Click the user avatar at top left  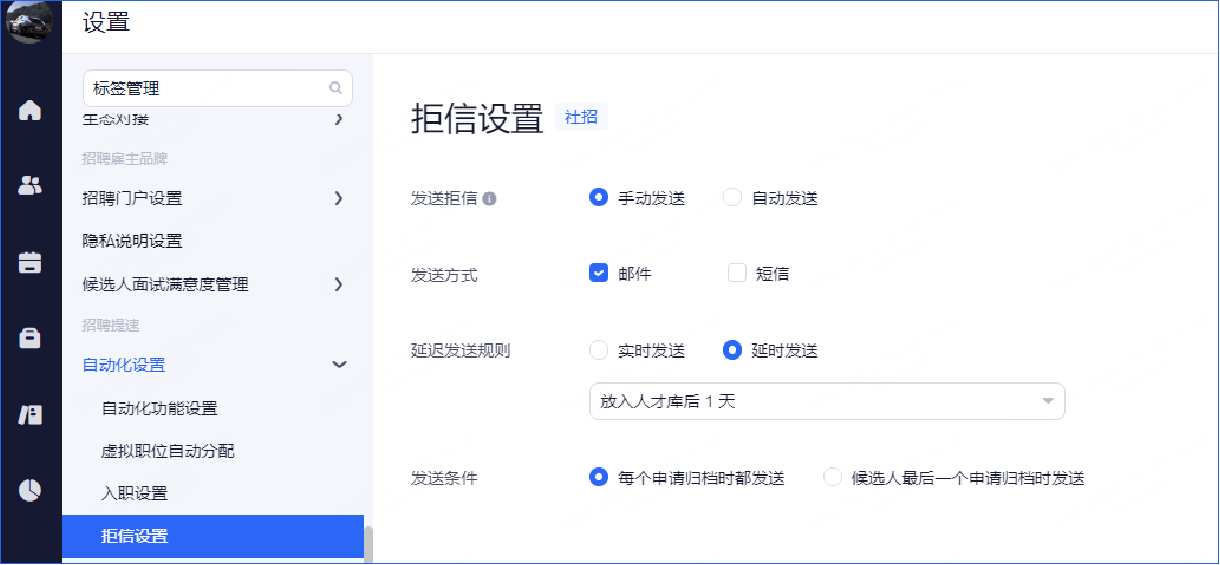pyautogui.click(x=30, y=22)
